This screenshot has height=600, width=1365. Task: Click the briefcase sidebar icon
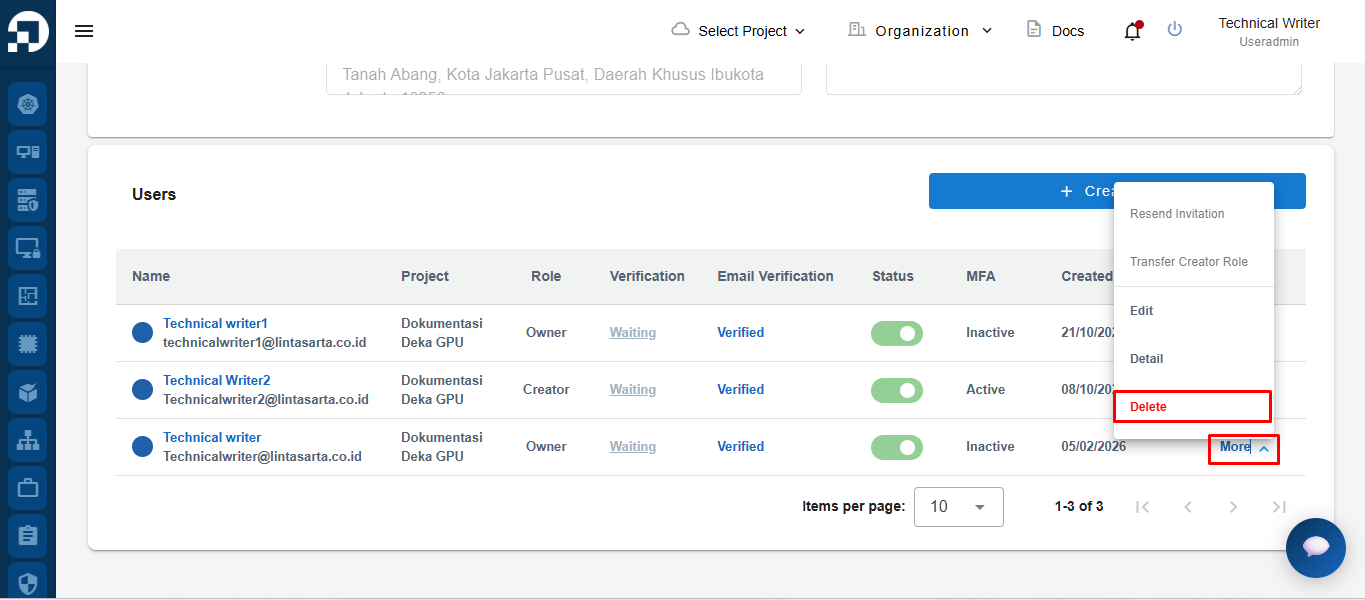tap(28, 488)
